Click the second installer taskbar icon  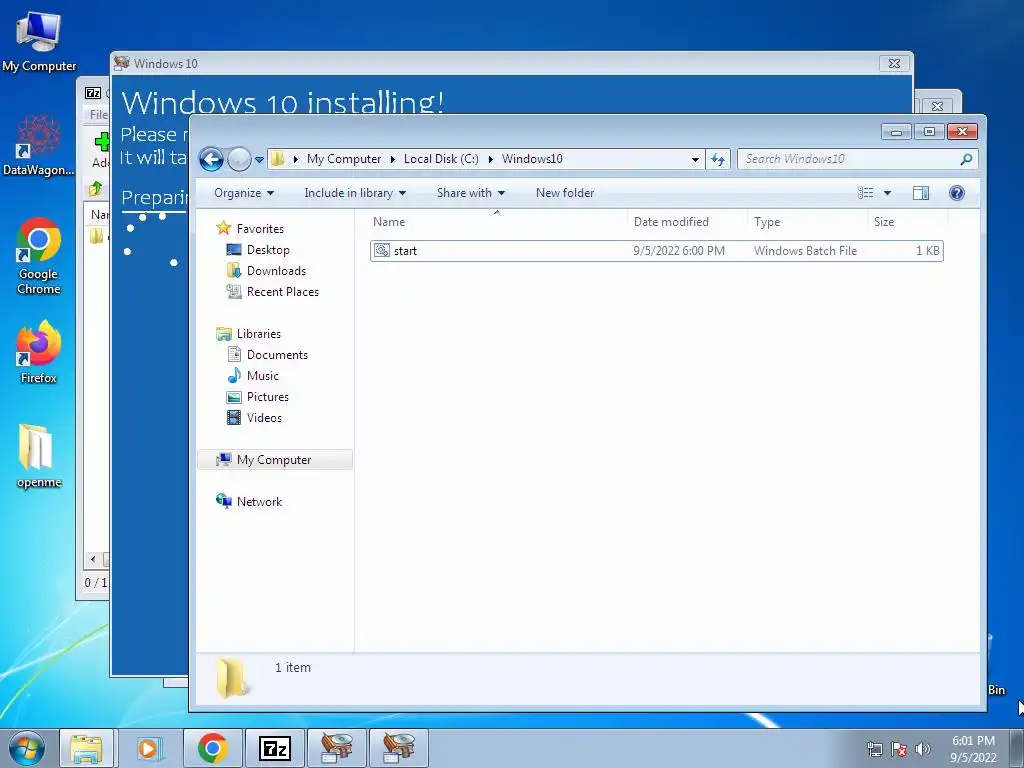click(398, 748)
